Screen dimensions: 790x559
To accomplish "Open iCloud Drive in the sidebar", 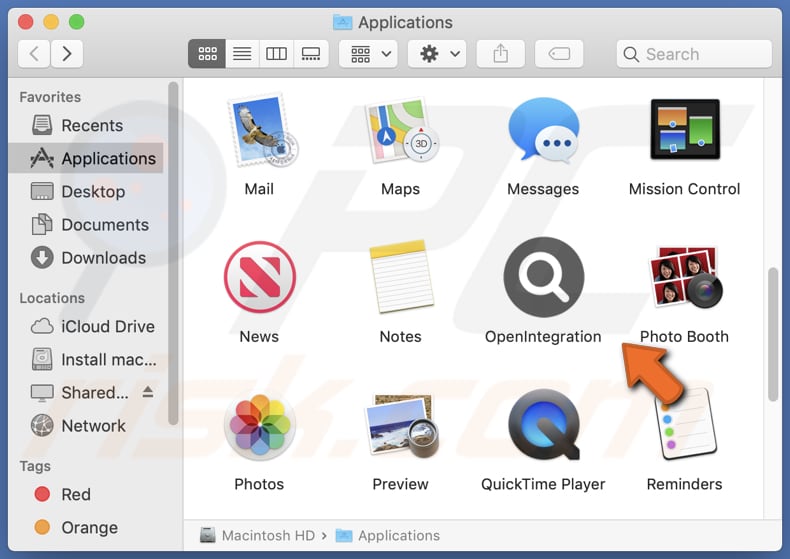I will tap(86, 326).
